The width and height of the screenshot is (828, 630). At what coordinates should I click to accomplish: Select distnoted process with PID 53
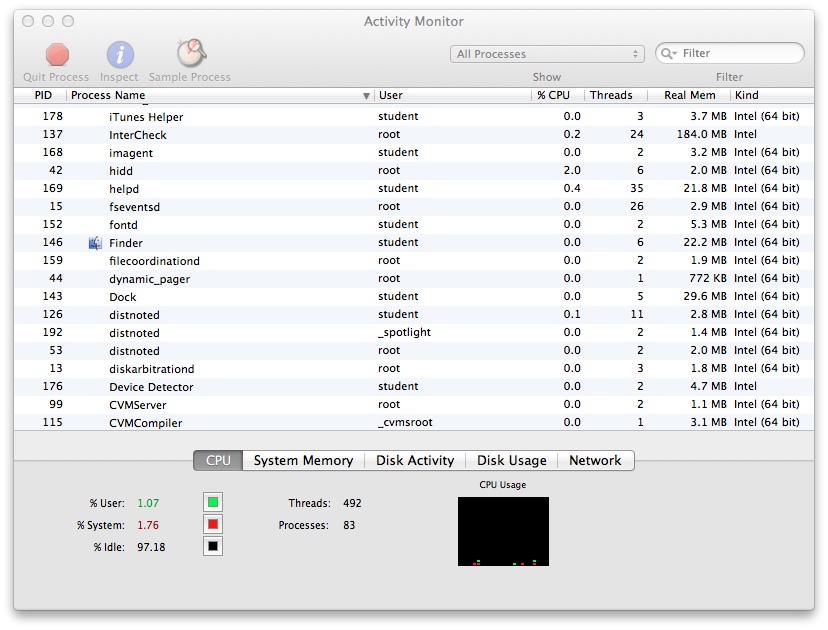pos(414,351)
